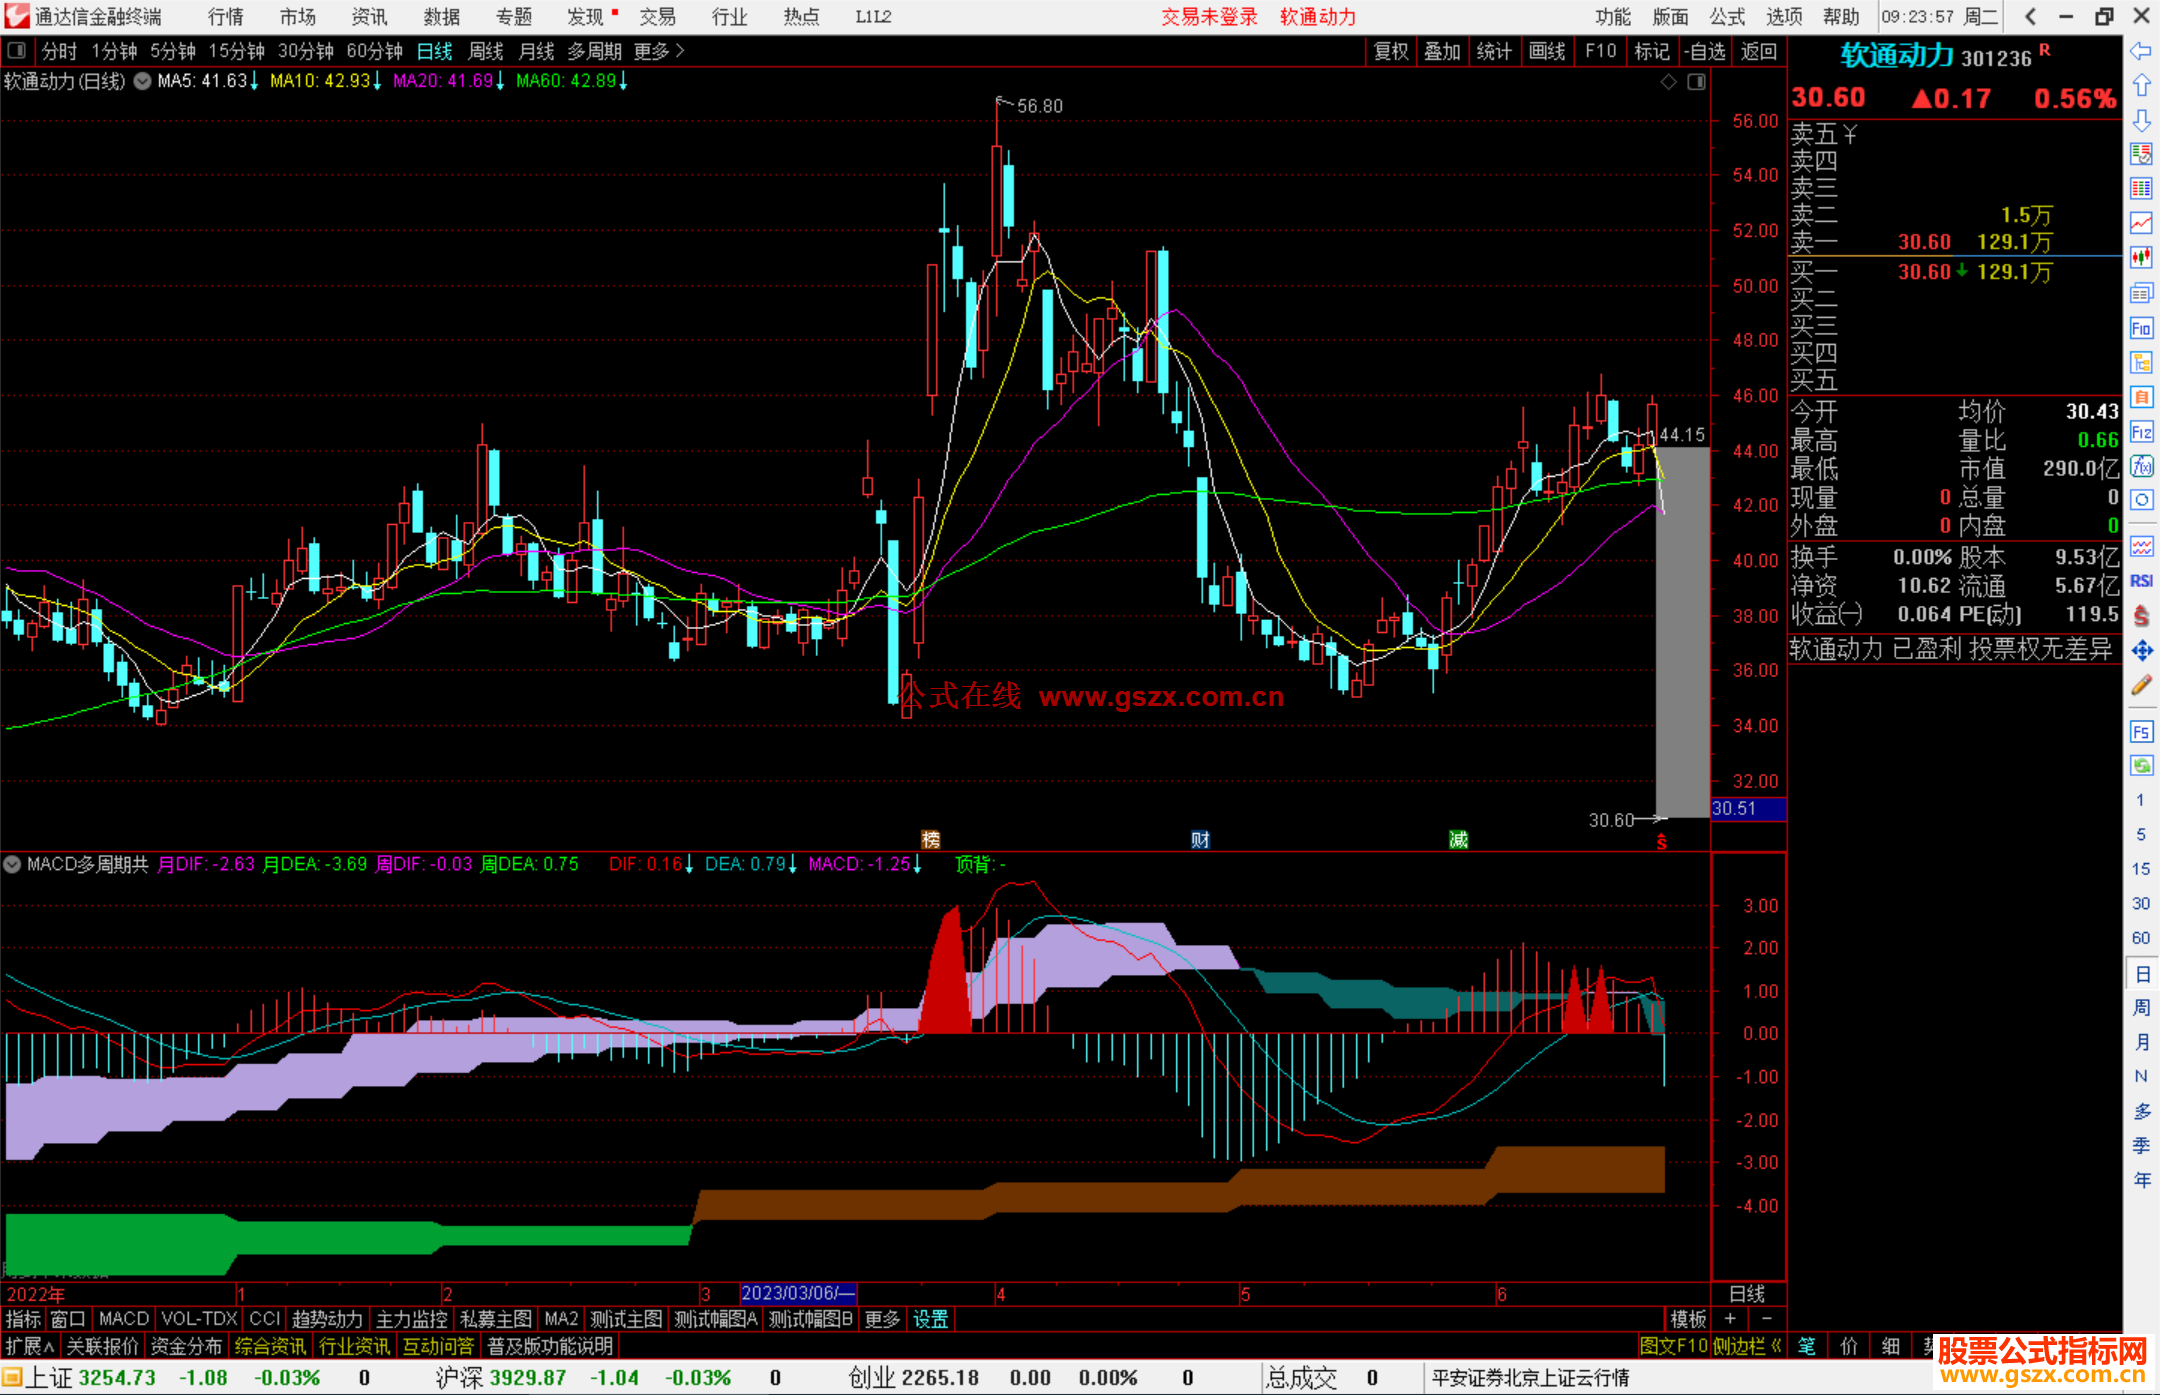Open the 综合资讯 bottom tab
Image resolution: width=2160 pixels, height=1395 pixels.
(x=270, y=1347)
